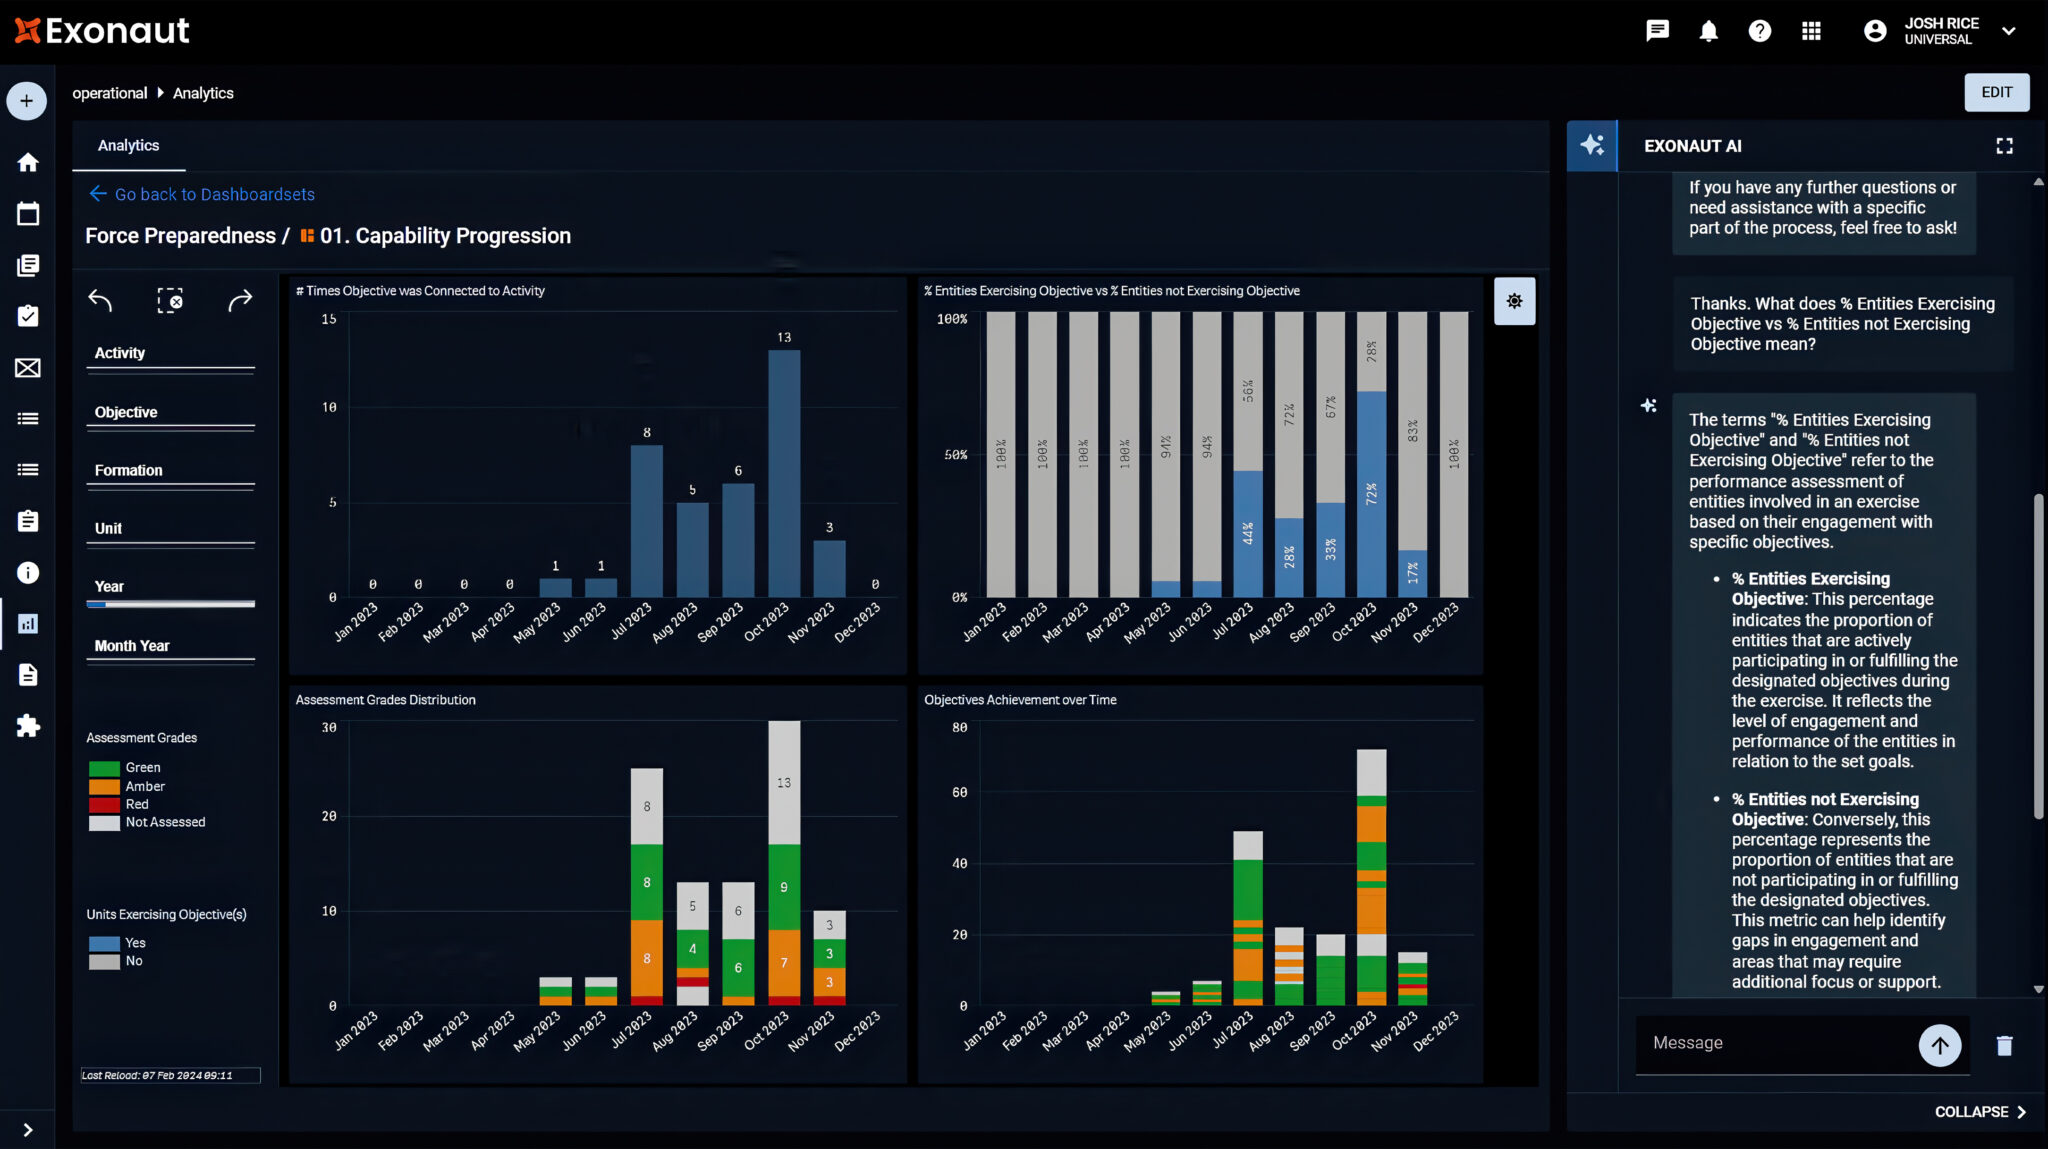Click the Exonaut AI sparkle icon

click(1592, 146)
